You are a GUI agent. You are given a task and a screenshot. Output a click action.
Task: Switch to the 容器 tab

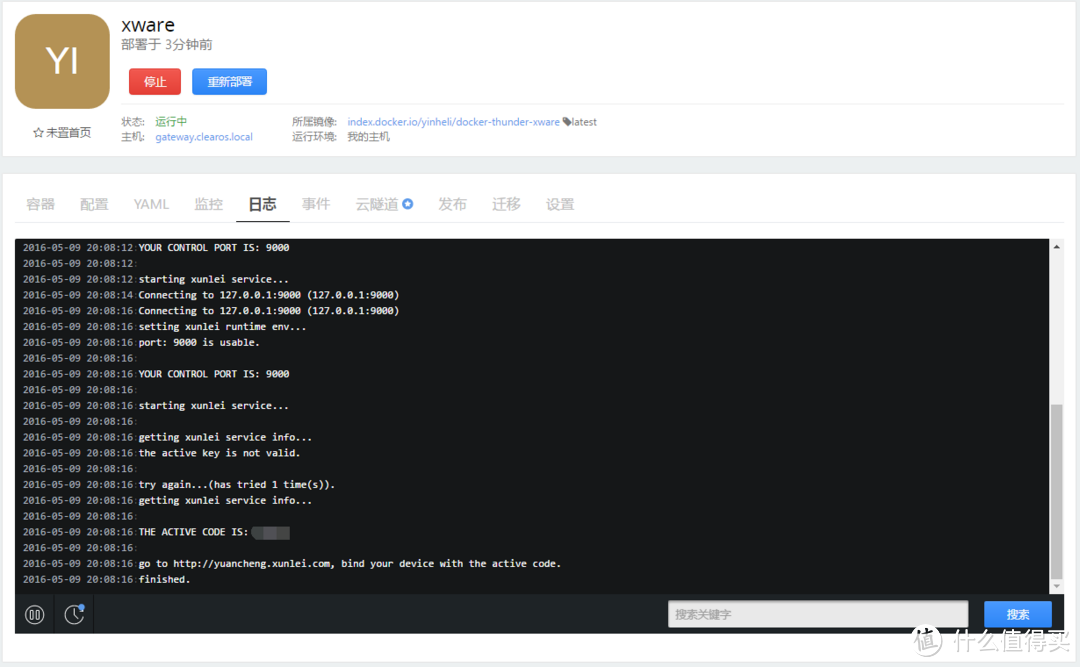40,204
